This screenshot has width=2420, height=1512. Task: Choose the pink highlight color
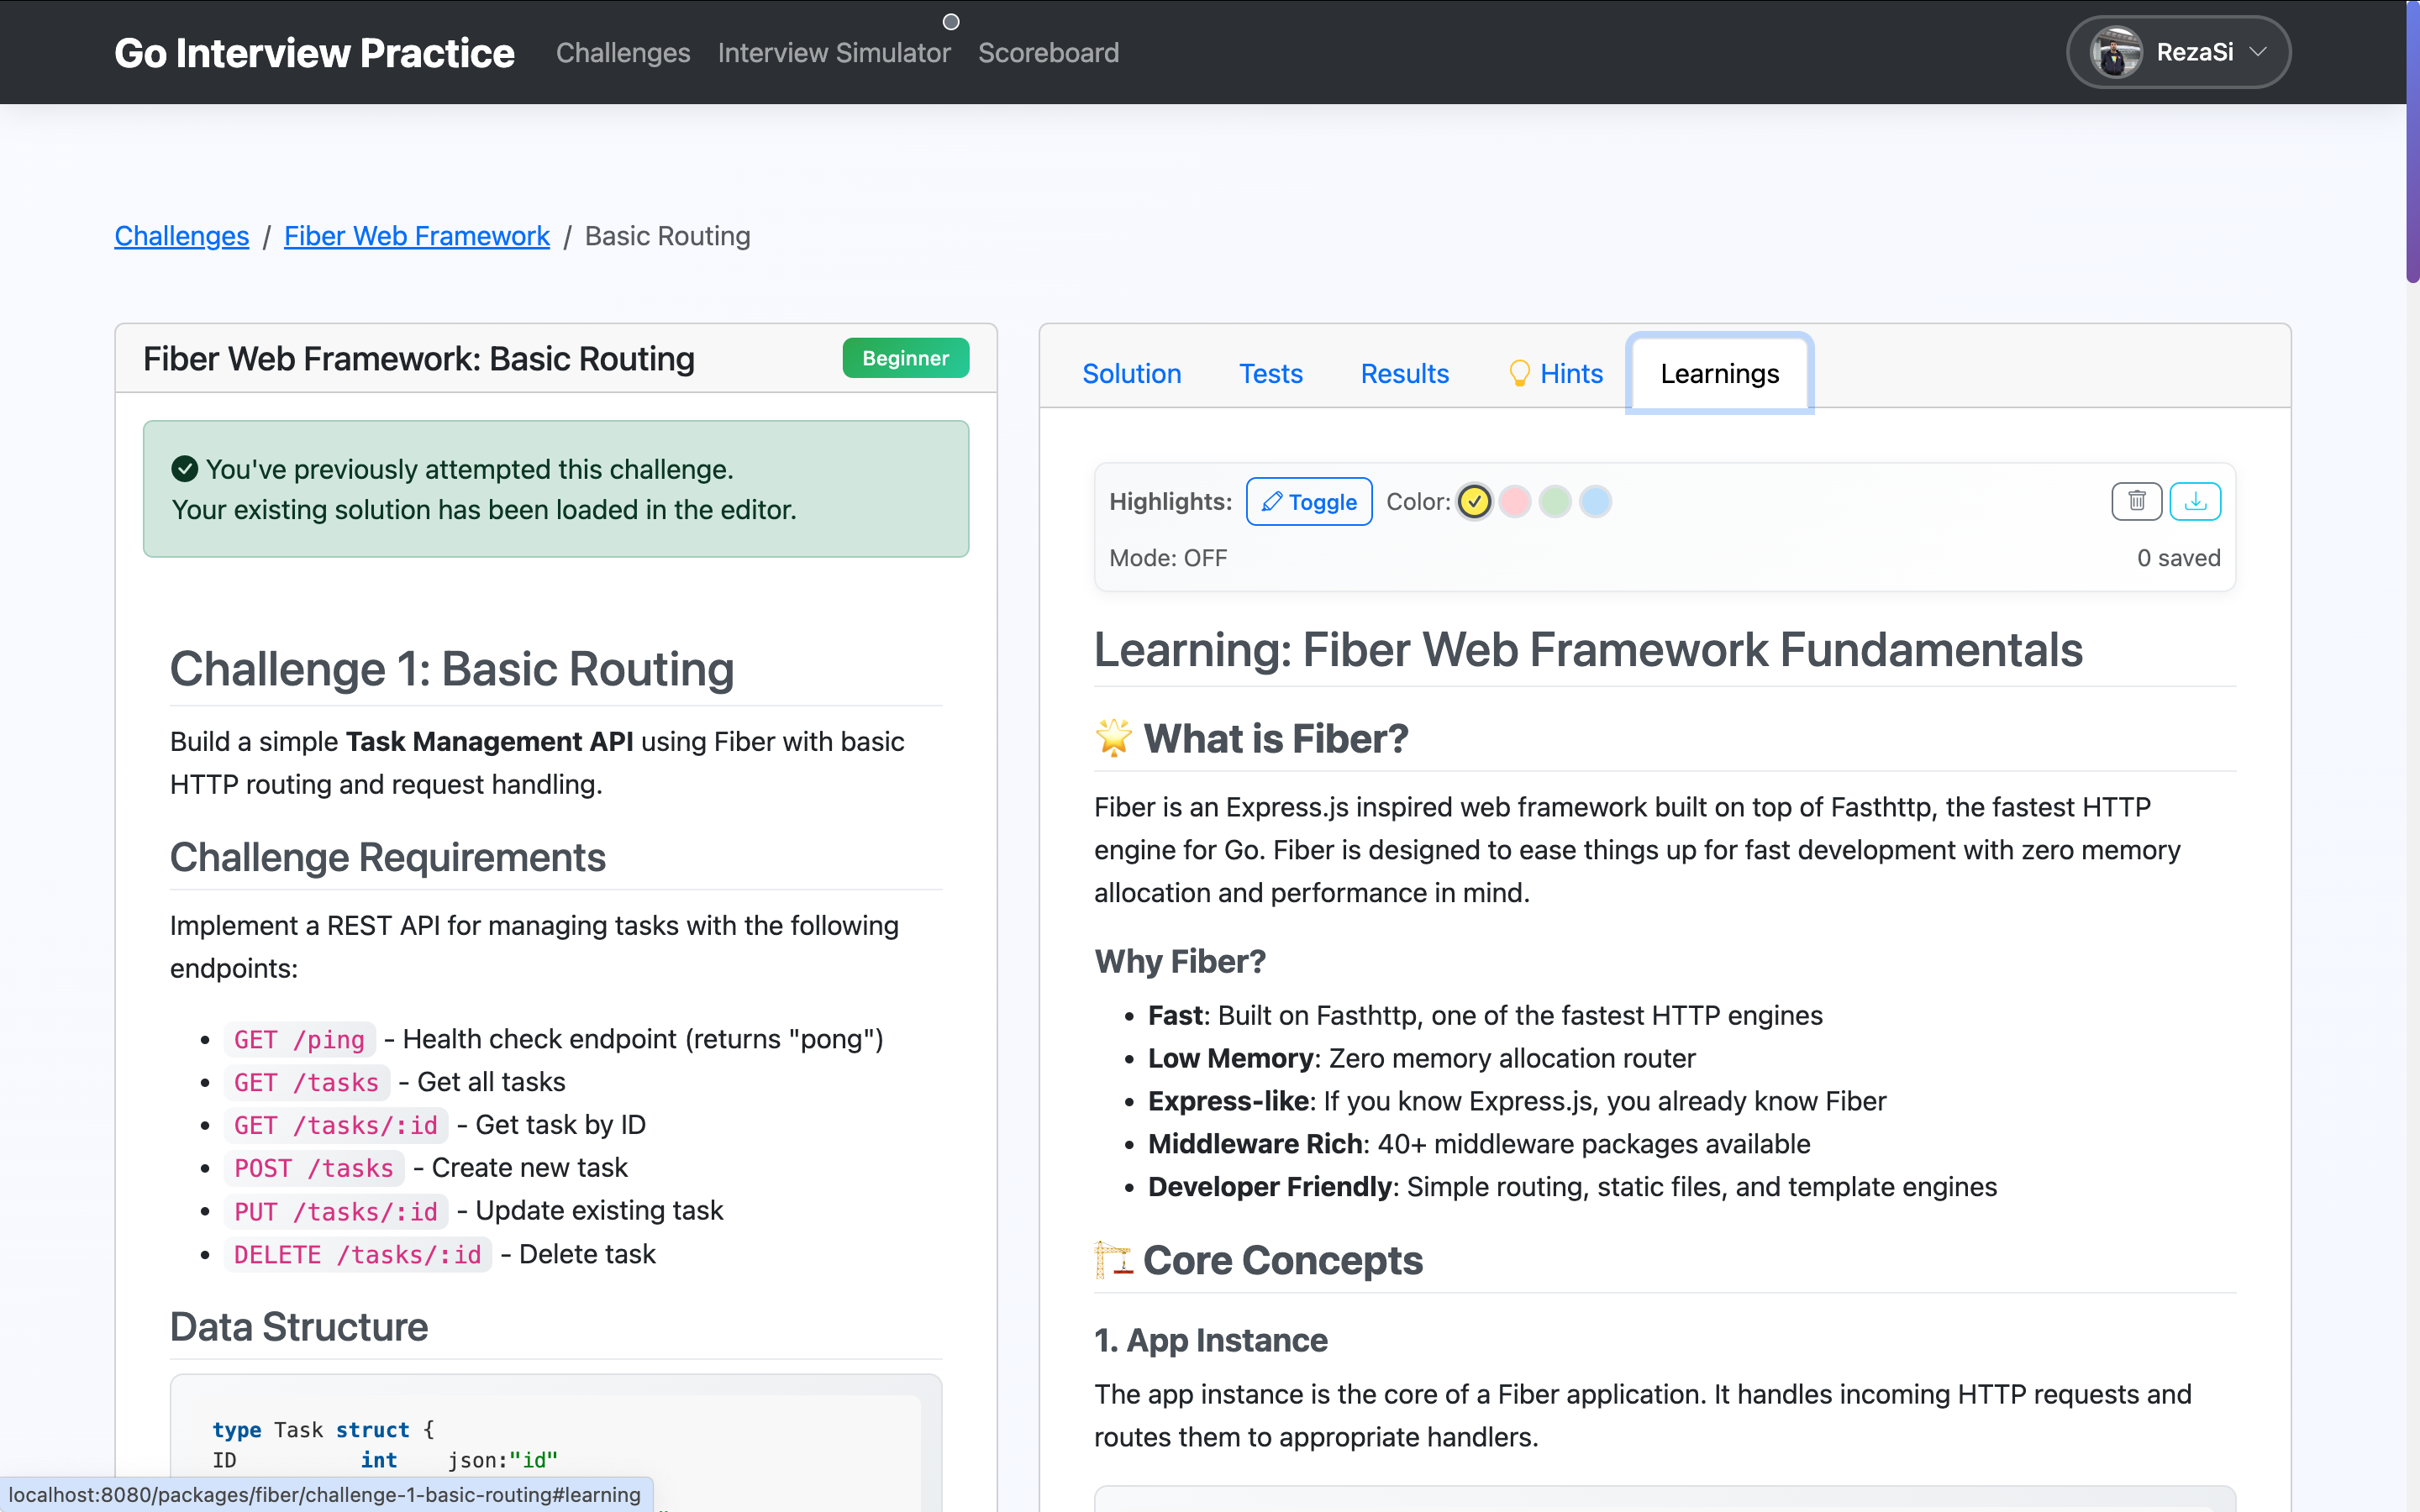[x=1514, y=501]
